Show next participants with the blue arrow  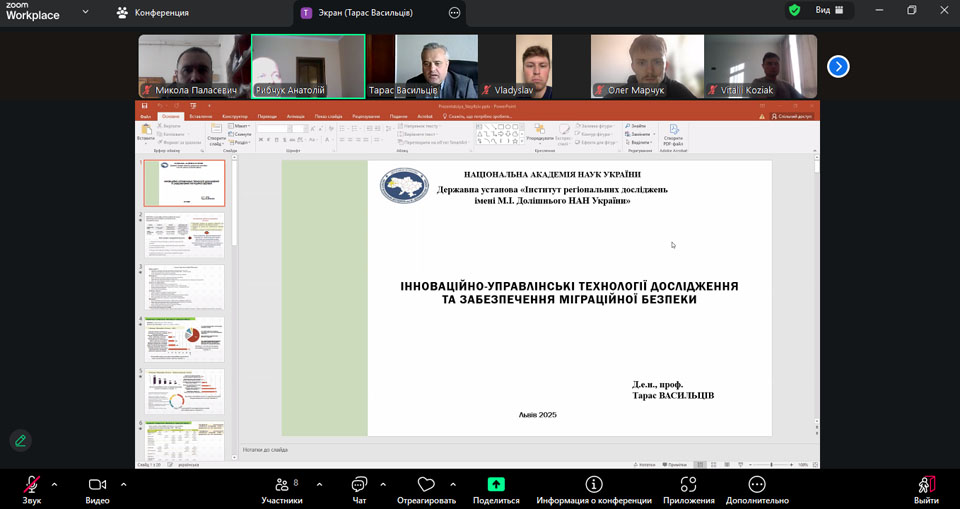tap(838, 66)
